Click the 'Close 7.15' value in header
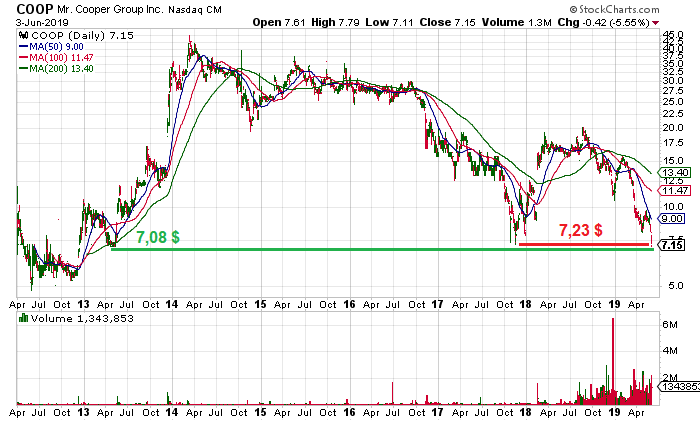This screenshot has width=700, height=421. (x=447, y=22)
